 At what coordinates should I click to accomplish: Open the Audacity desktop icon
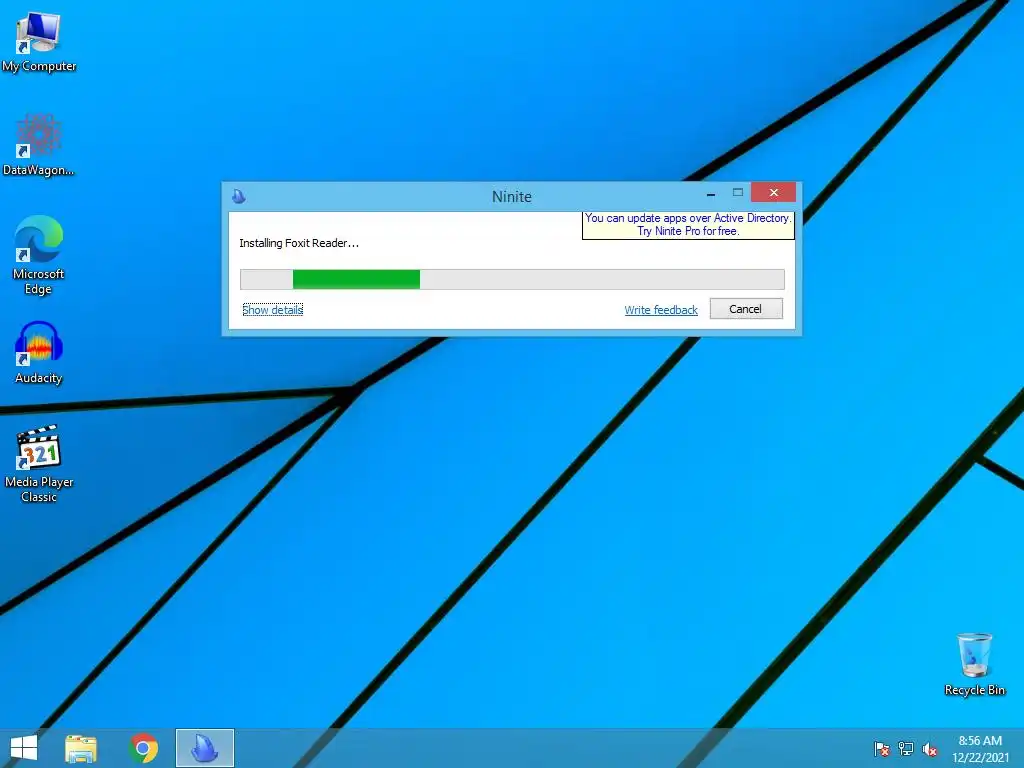[39, 353]
